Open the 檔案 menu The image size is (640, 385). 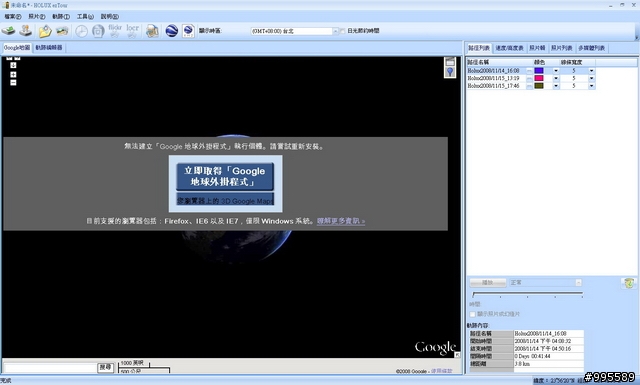tap(13, 17)
